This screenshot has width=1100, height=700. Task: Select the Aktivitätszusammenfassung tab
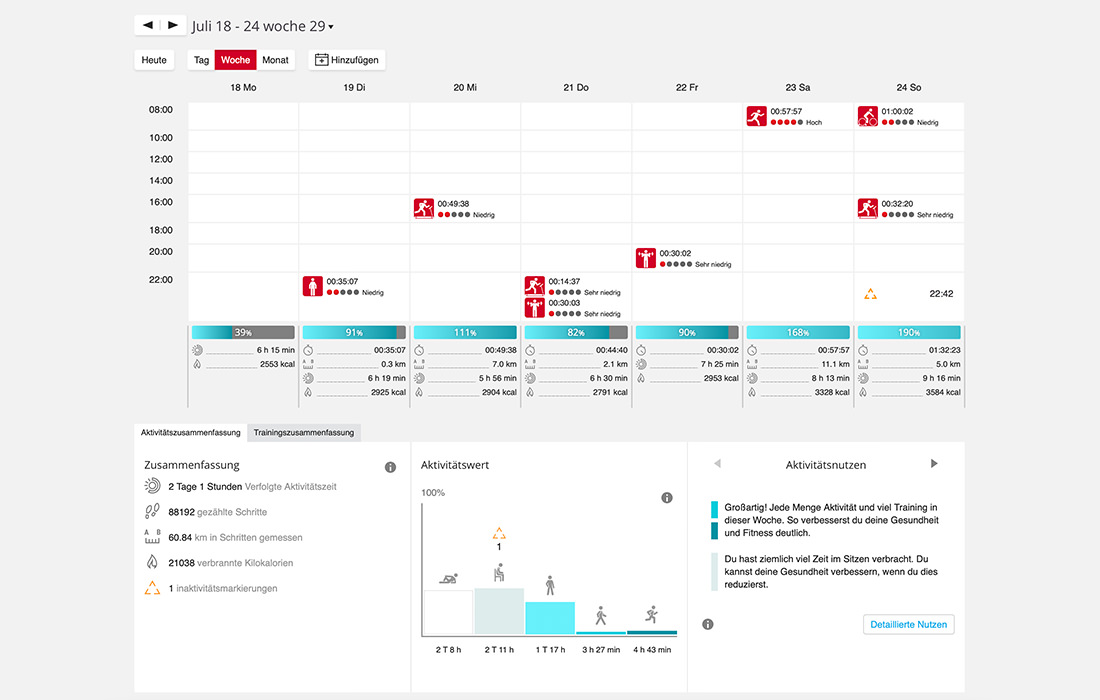(x=190, y=433)
